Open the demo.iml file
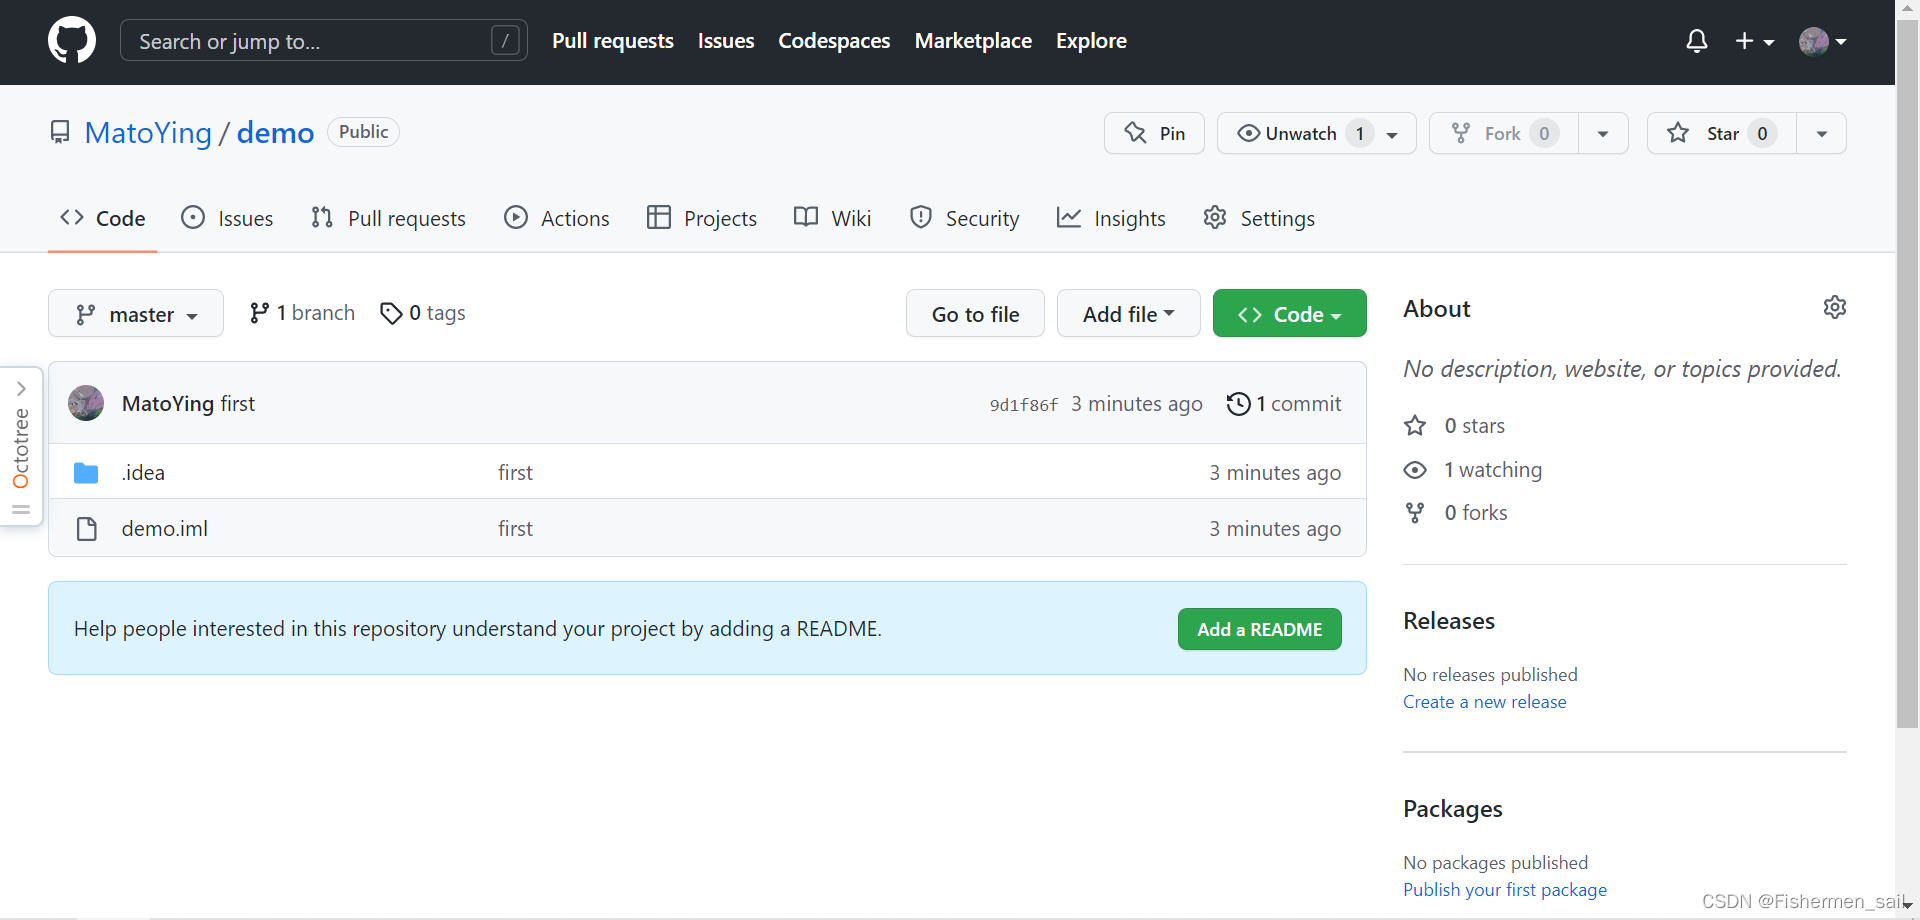This screenshot has height=920, width=1920. 165,529
